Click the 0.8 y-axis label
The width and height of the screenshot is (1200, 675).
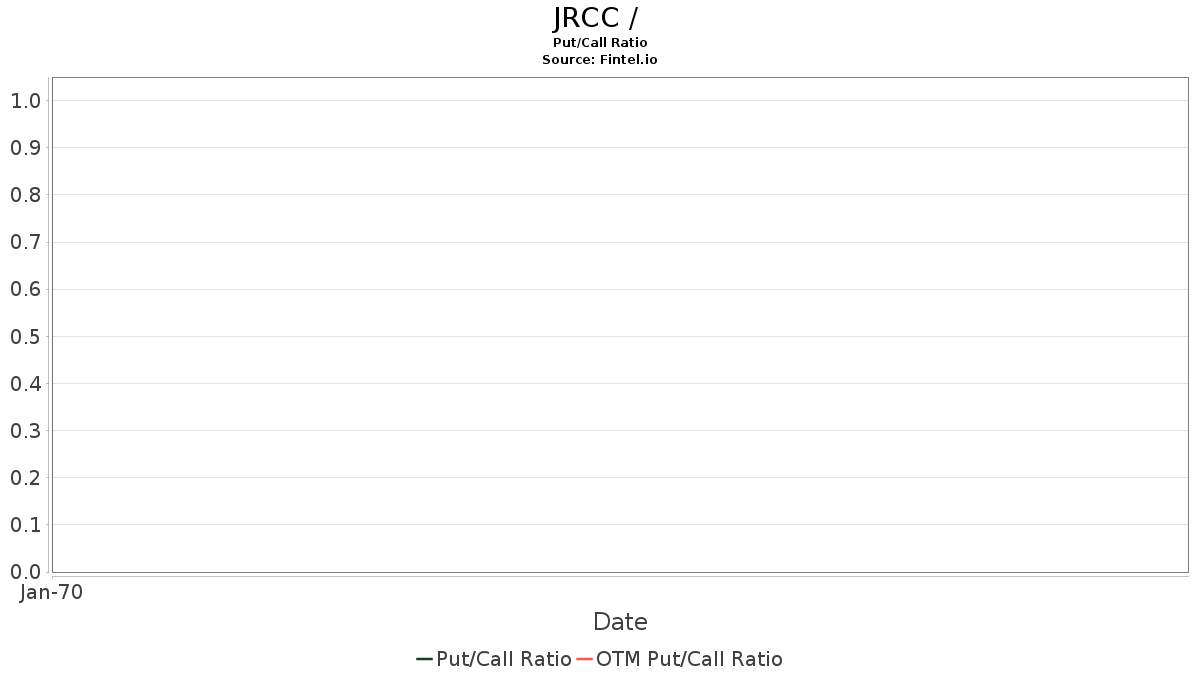pyautogui.click(x=25, y=194)
